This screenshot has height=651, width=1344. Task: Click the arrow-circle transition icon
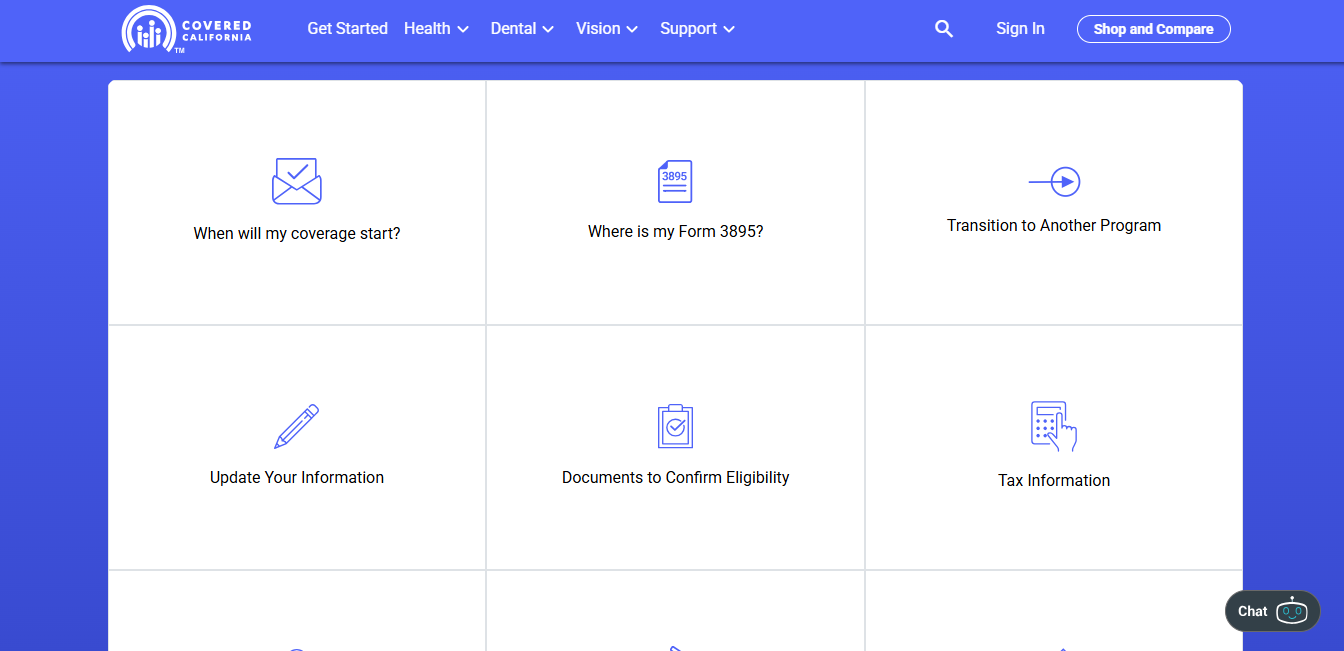1054,181
